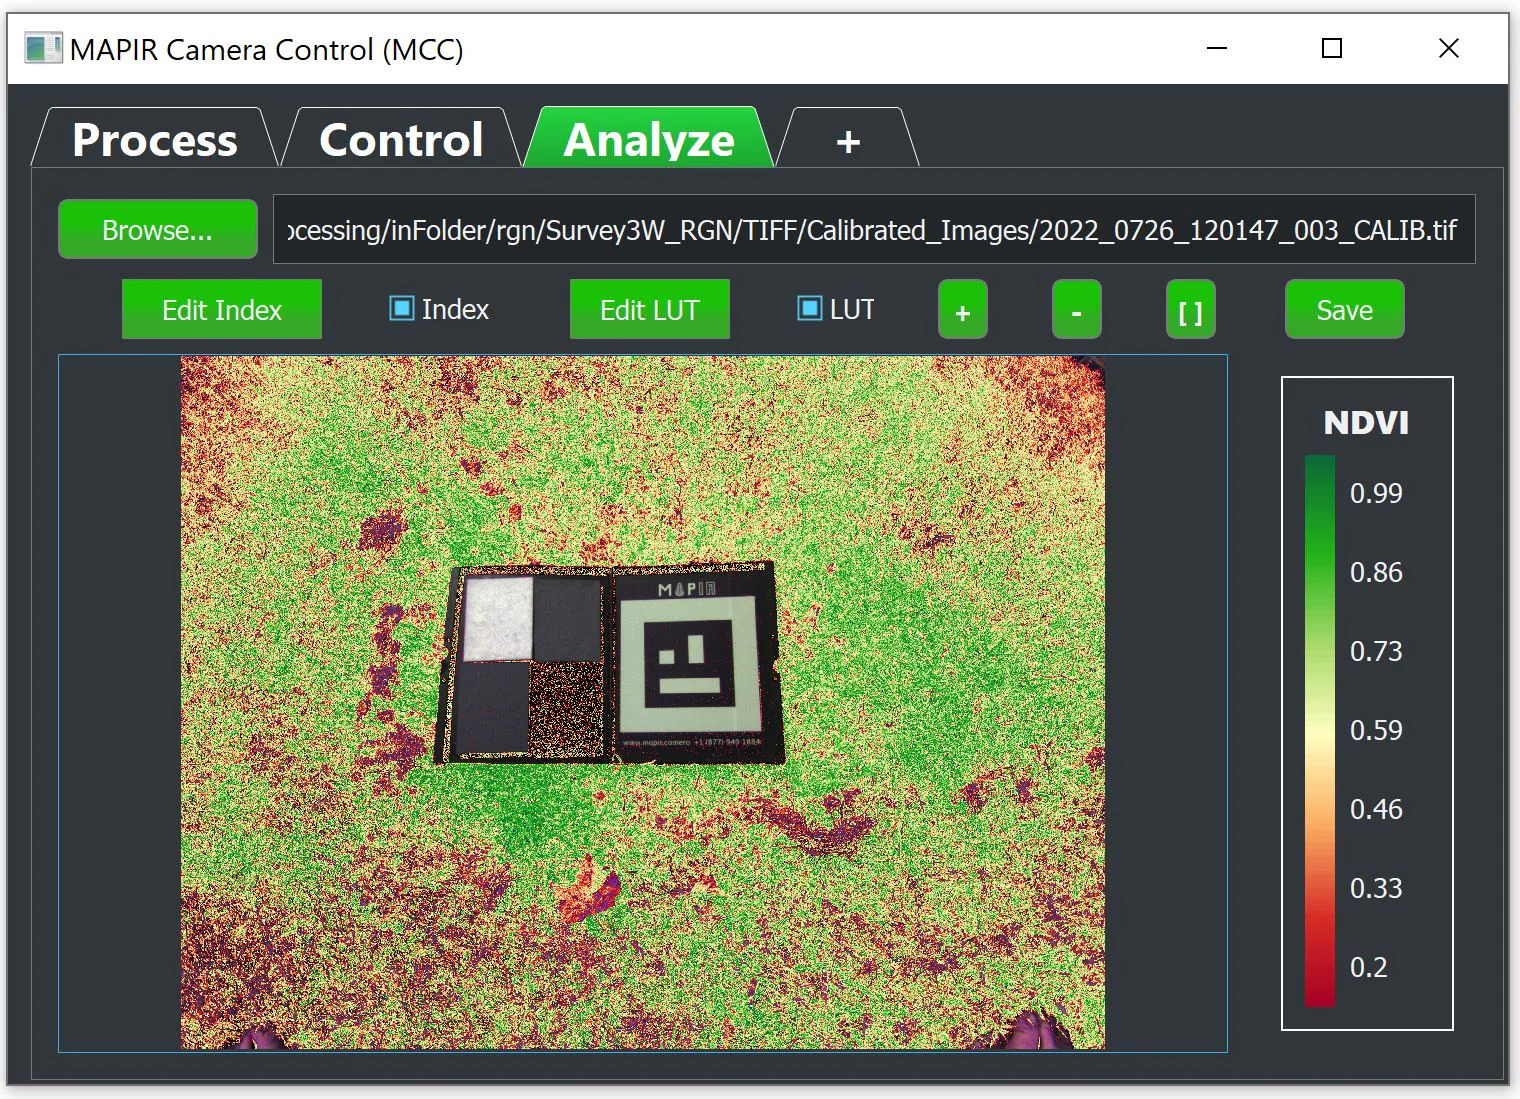Screen dimensions: 1520x1099
Task: Maximize the MCC window
Action: coord(1331,48)
